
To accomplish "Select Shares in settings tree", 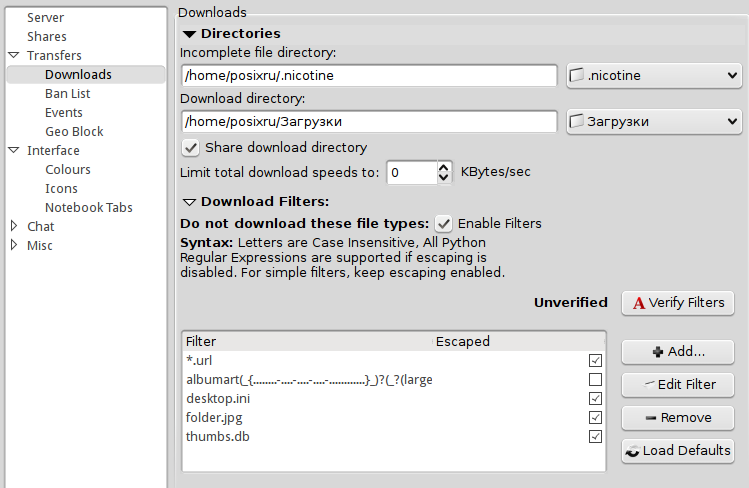I will 47,37.
